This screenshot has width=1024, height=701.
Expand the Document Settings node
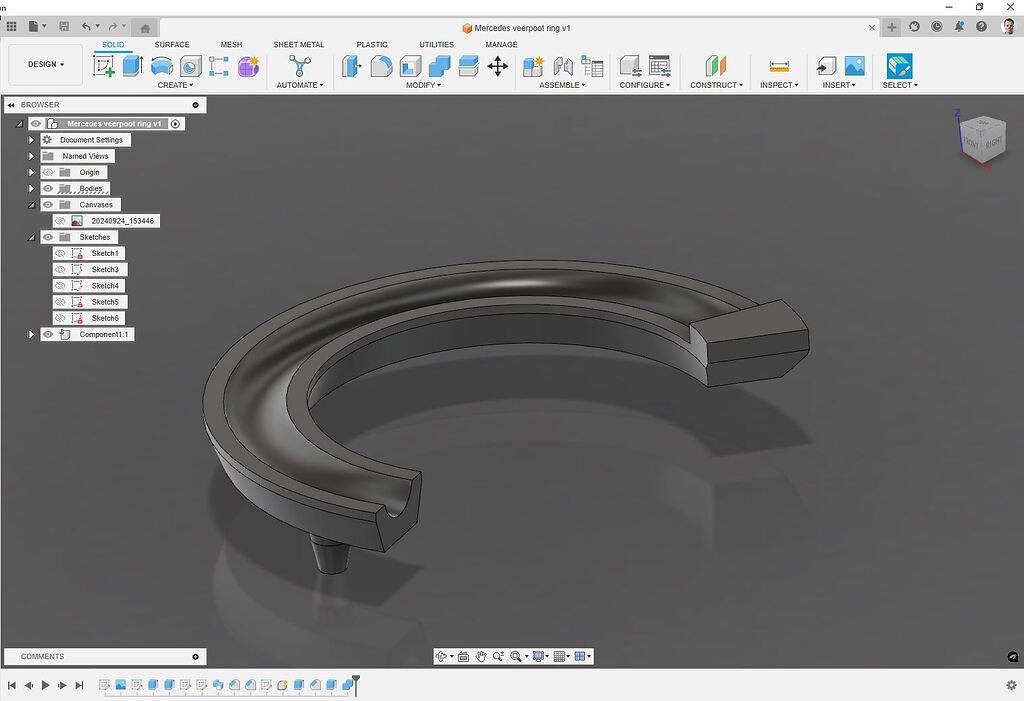pos(31,140)
